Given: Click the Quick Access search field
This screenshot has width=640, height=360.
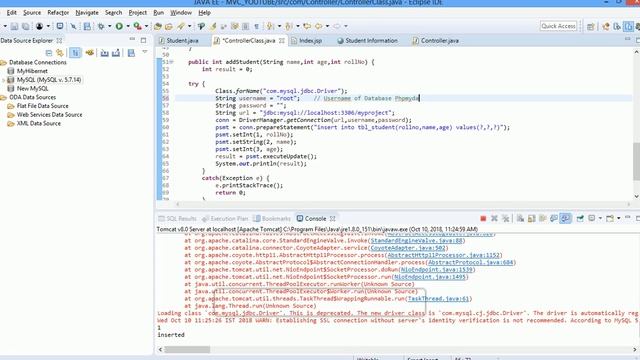Looking at the screenshot, I should 558,26.
